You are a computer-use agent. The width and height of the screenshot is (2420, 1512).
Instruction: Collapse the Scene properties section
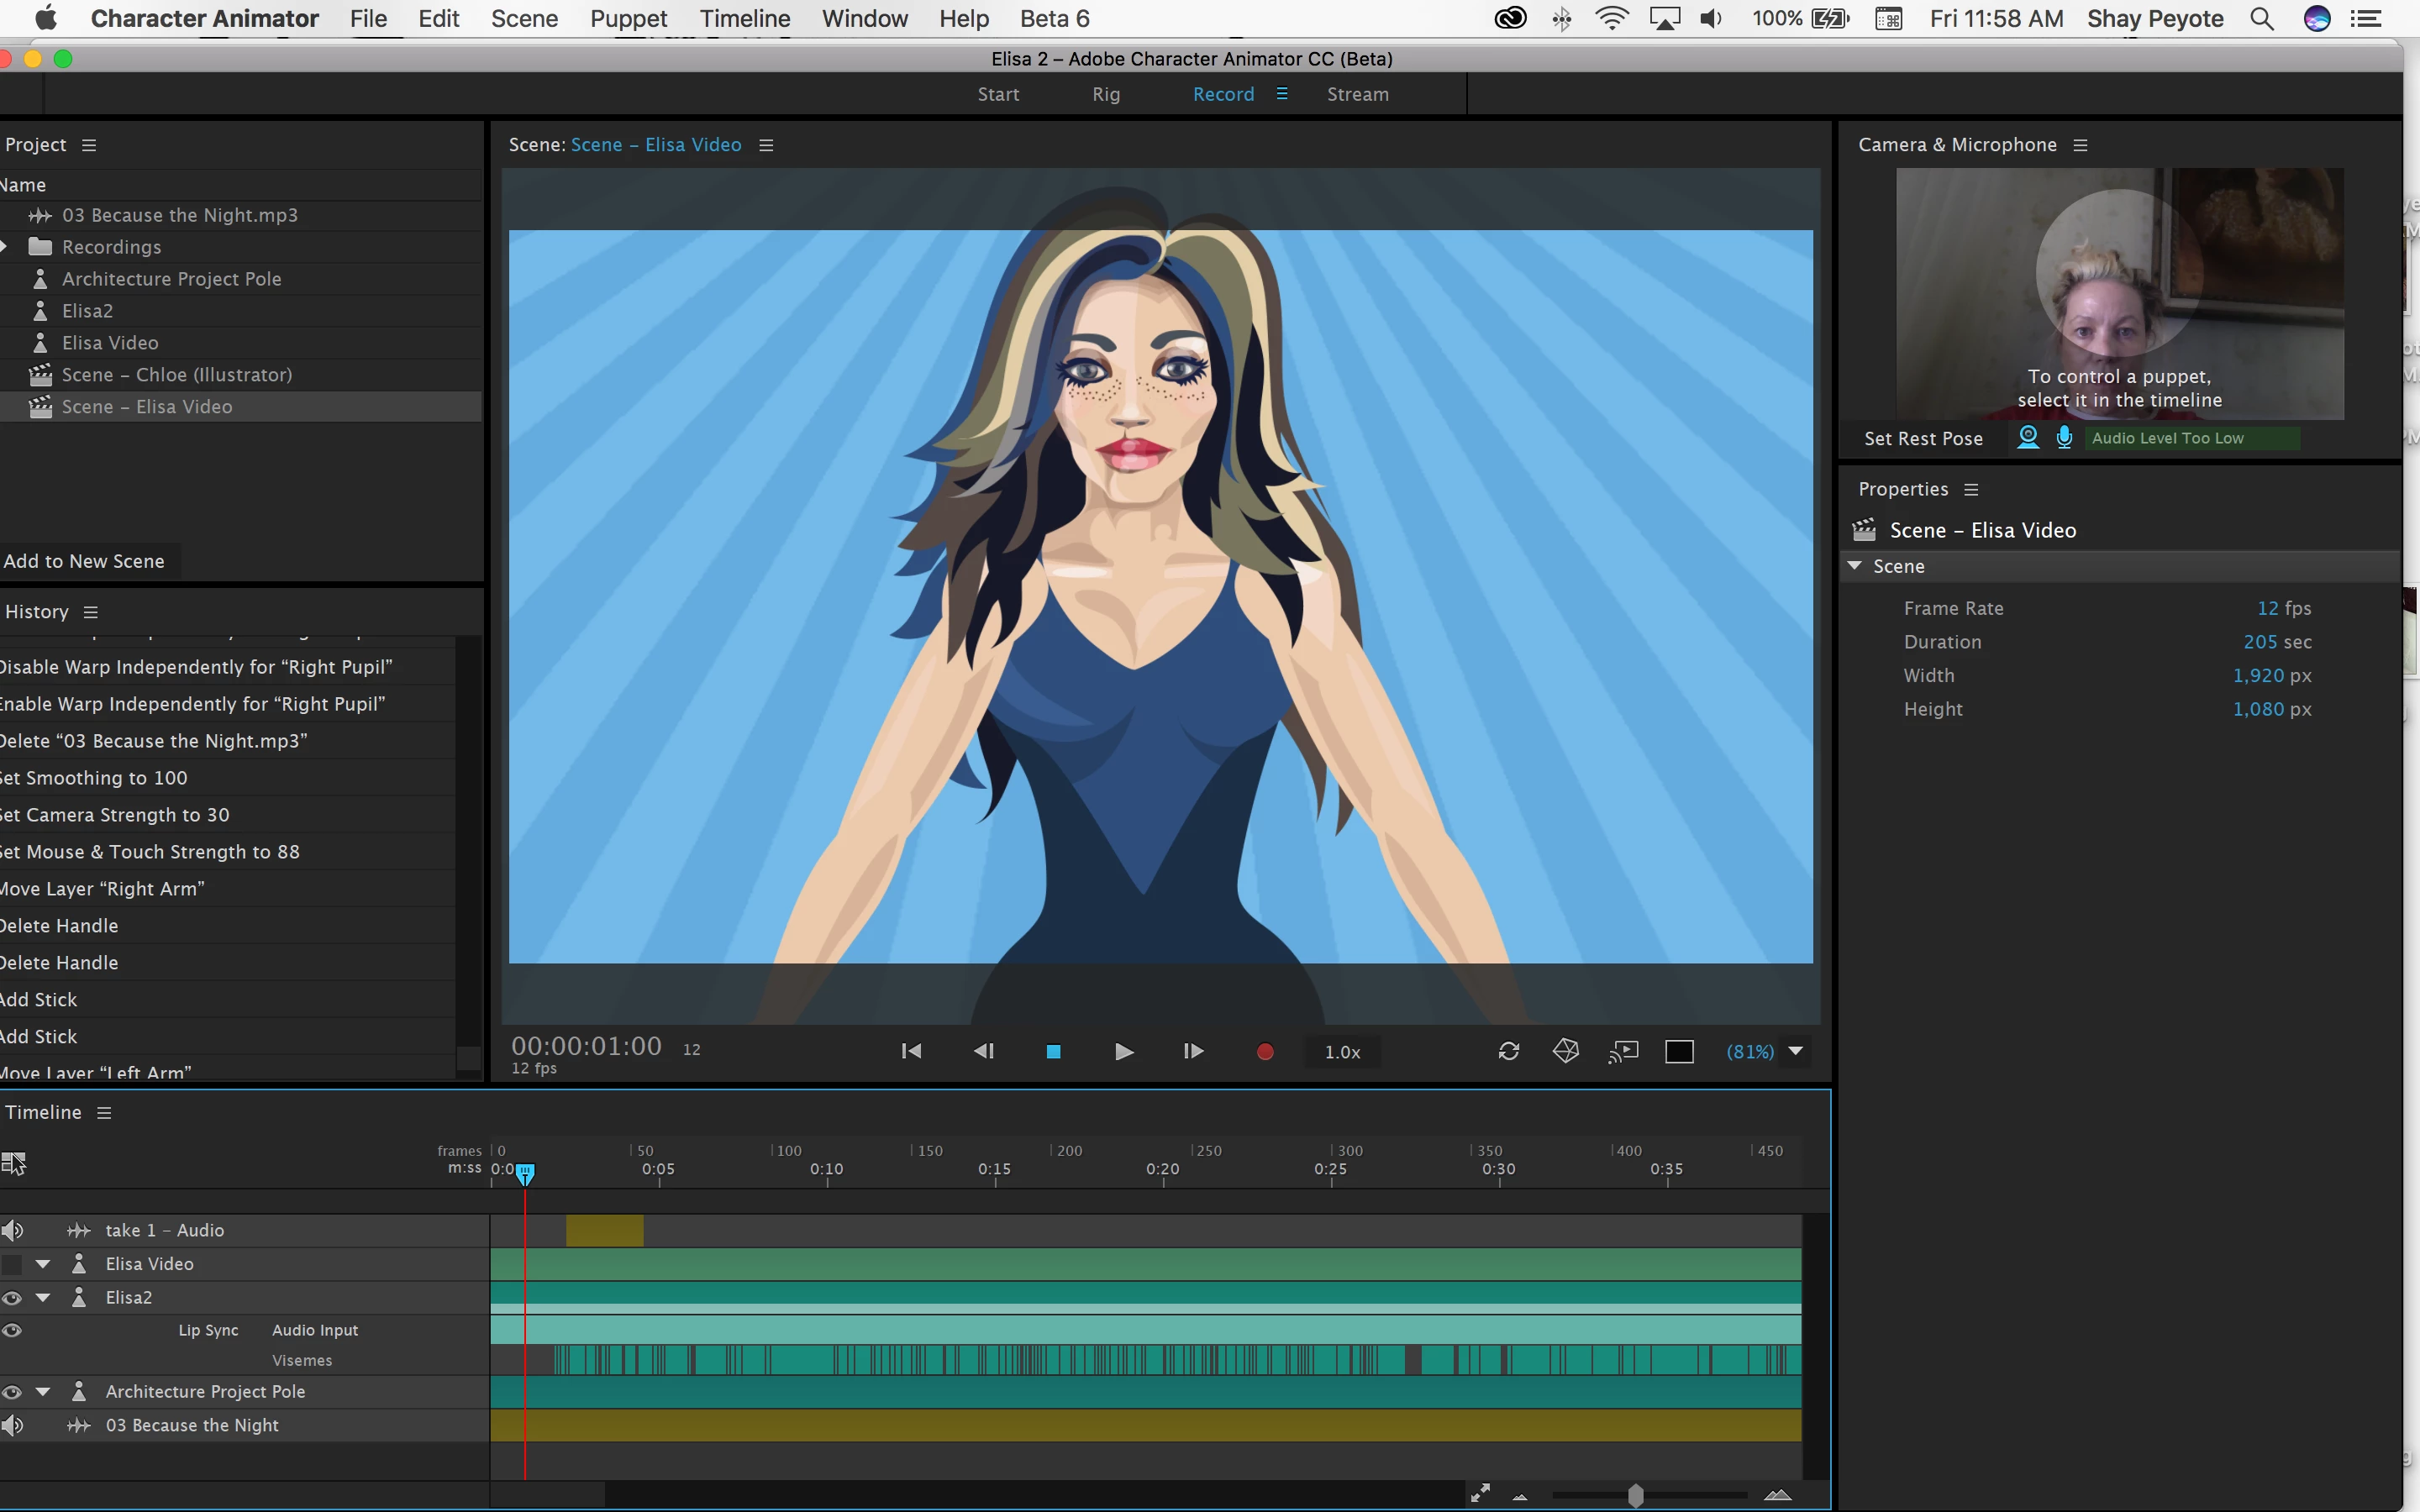pyautogui.click(x=1855, y=566)
